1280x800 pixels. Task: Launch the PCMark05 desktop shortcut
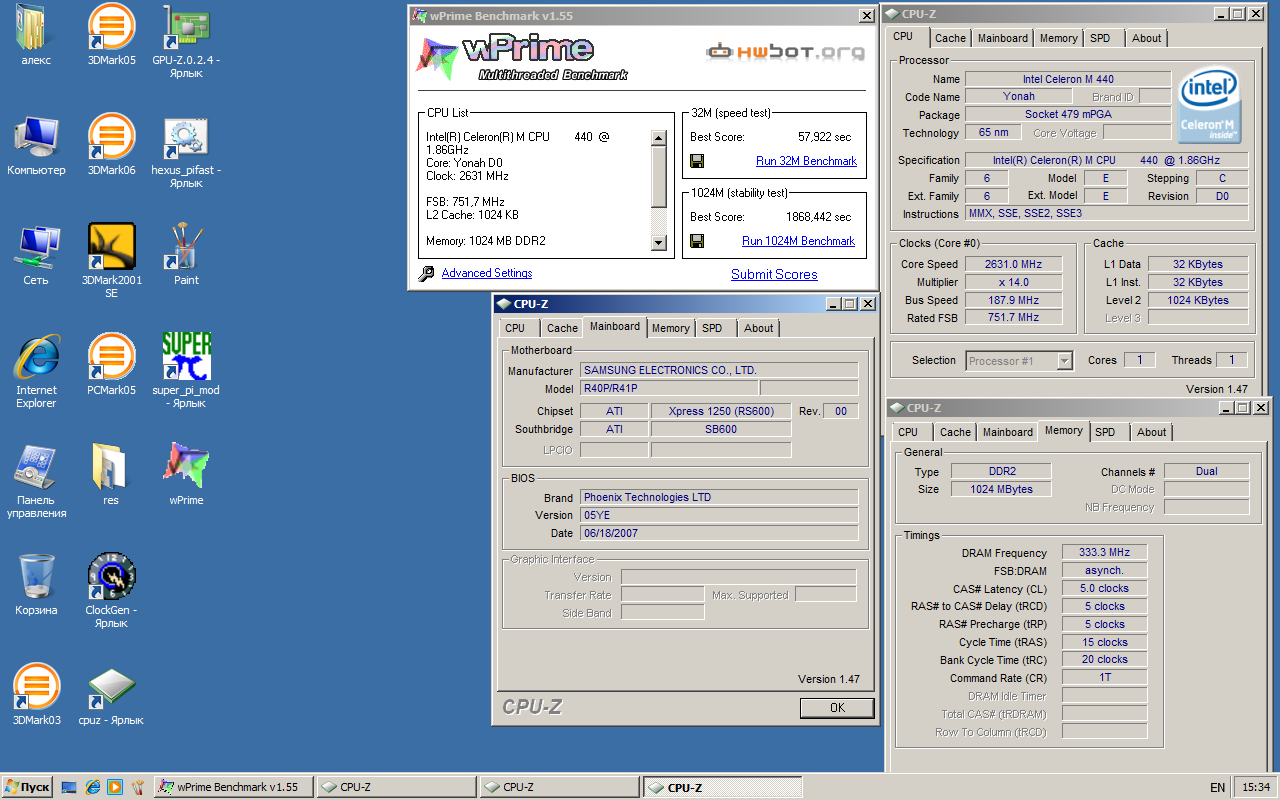[111, 358]
